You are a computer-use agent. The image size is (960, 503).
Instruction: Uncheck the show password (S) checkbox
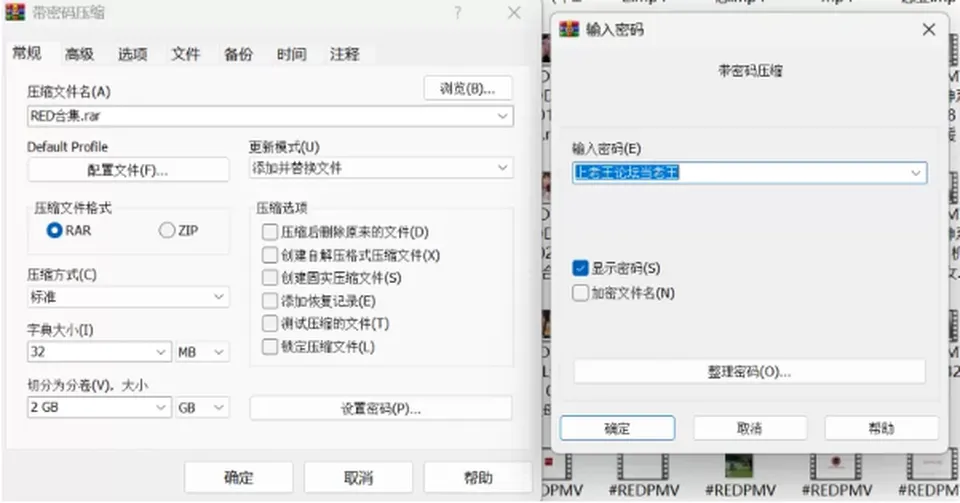(580, 268)
